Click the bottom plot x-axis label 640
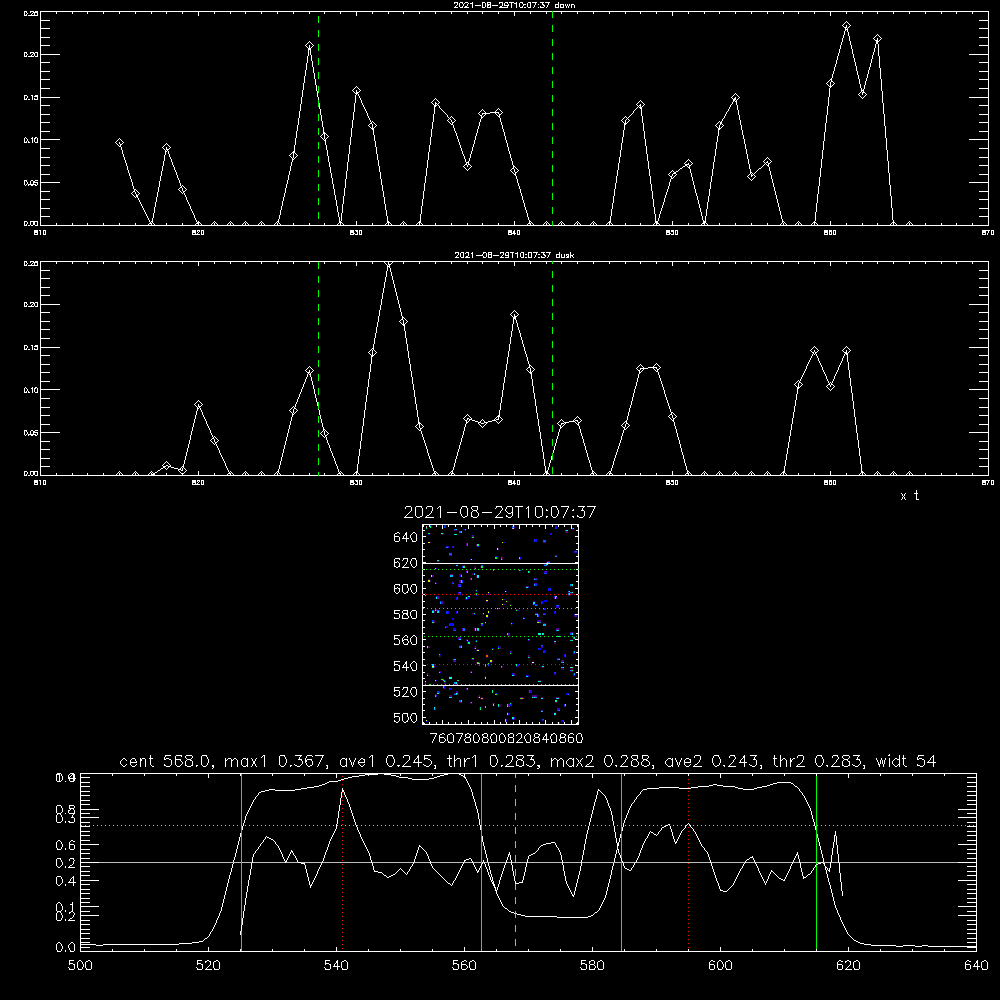 (x=976, y=966)
